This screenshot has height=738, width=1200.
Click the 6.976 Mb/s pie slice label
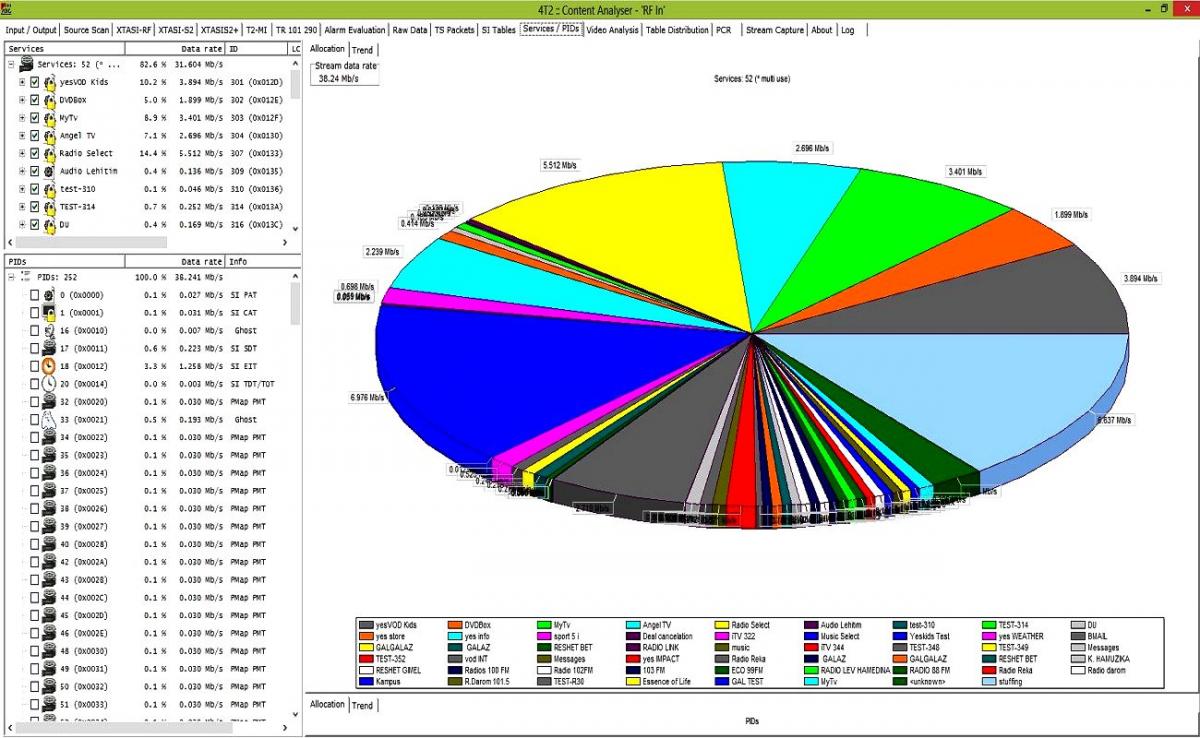tap(367, 397)
